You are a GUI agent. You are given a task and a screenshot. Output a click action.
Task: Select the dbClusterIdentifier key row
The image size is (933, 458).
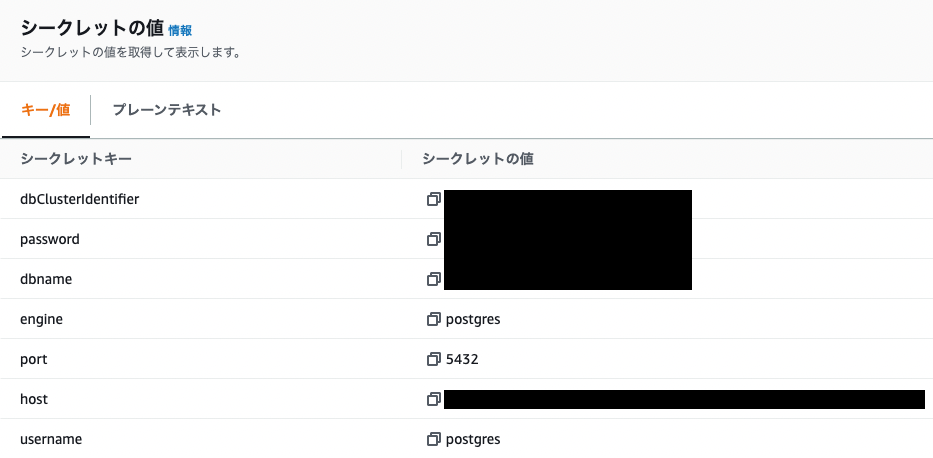(x=466, y=199)
